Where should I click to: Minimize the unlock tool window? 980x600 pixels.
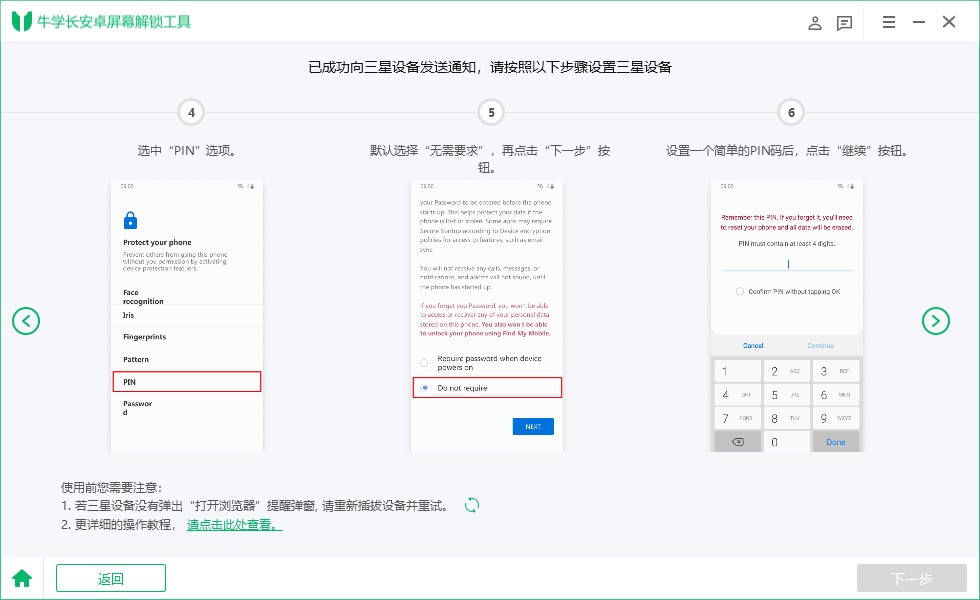click(919, 22)
